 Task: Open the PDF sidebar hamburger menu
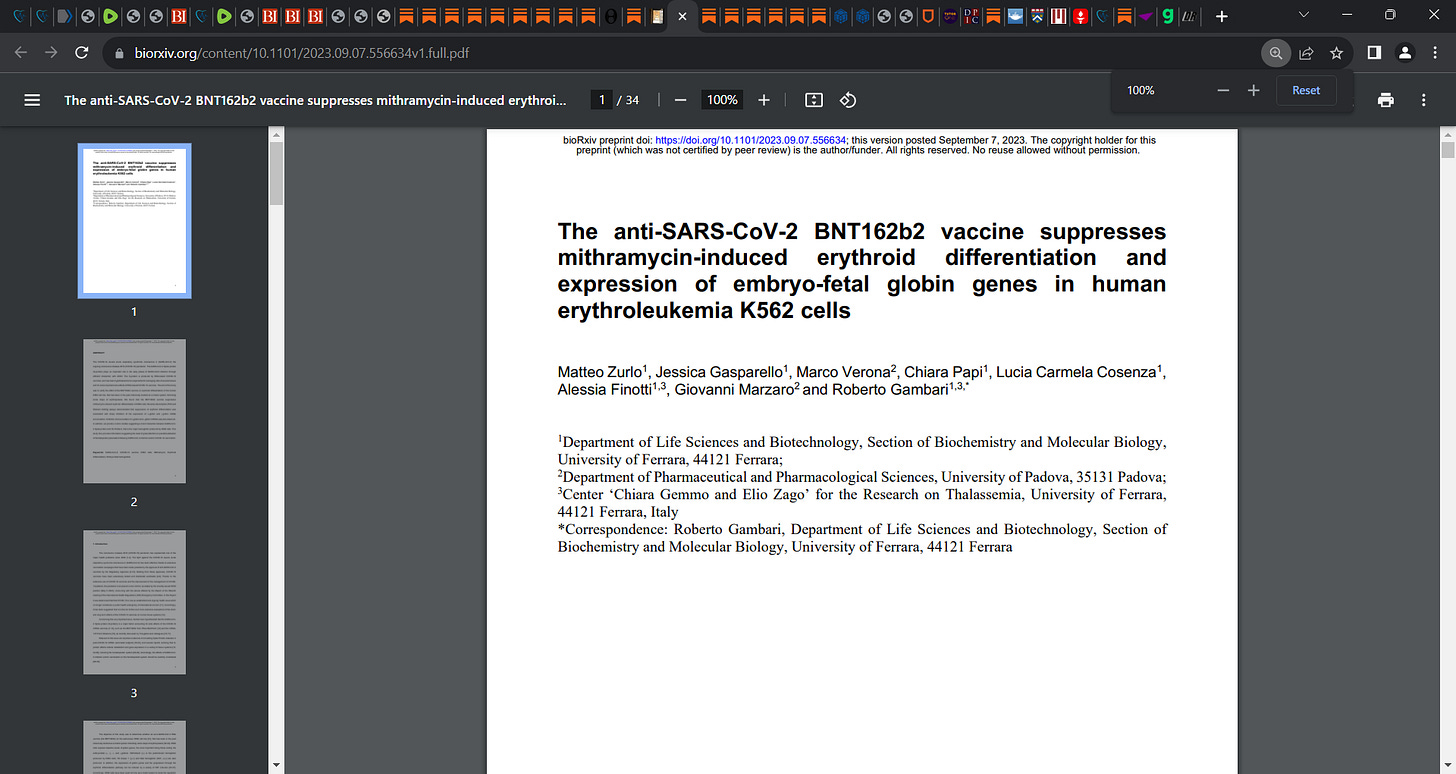pyautogui.click(x=32, y=100)
